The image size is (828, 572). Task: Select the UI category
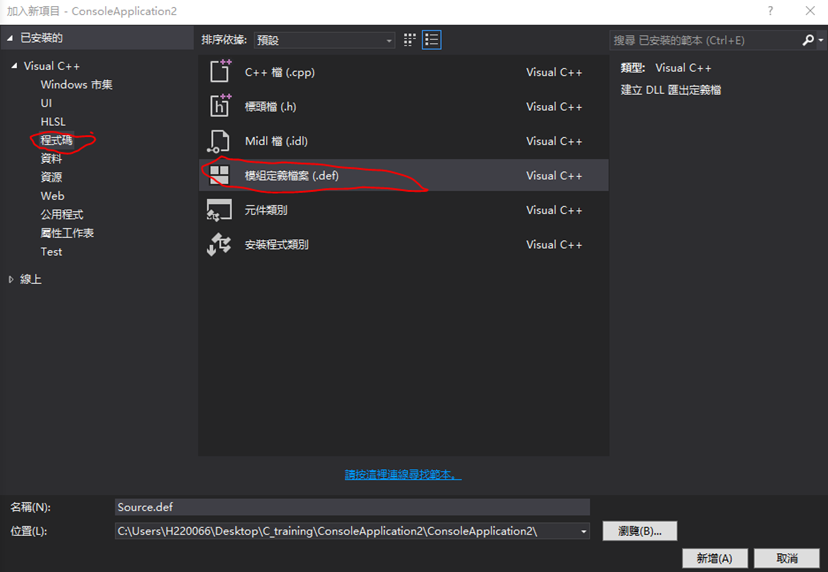46,103
